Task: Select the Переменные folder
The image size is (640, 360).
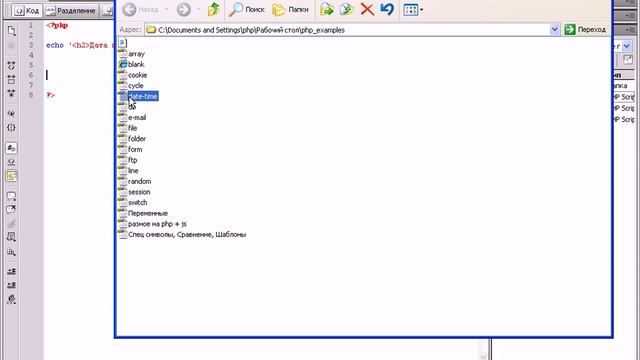Action: [143, 213]
